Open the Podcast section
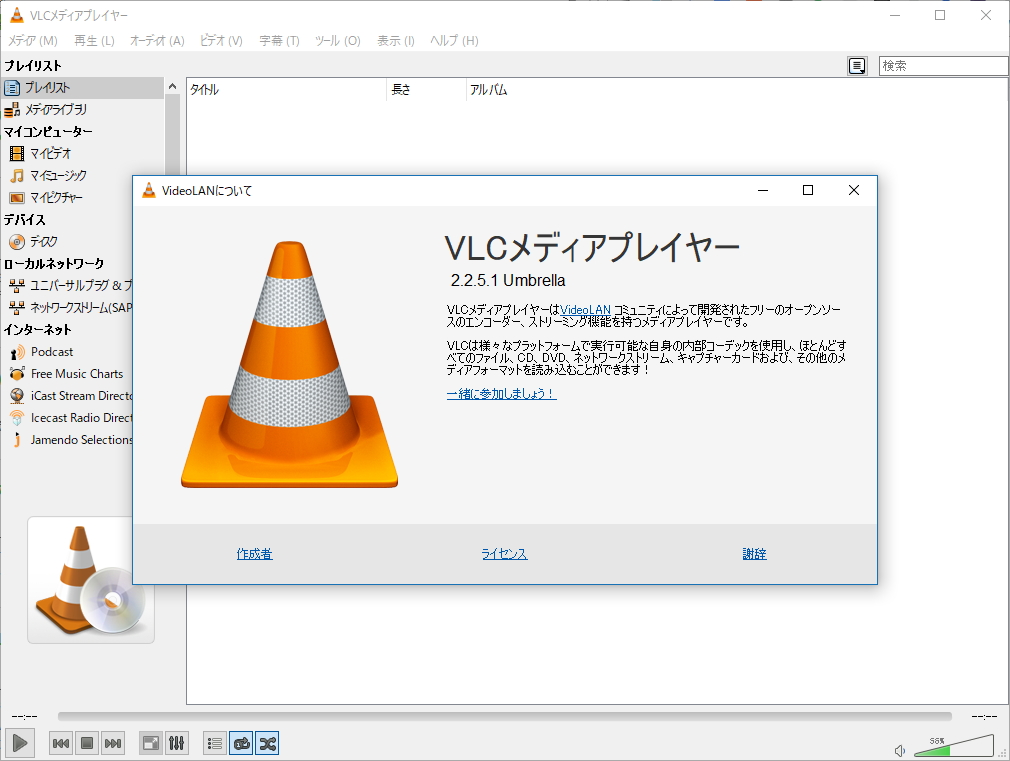The image size is (1010, 761). pyautogui.click(x=52, y=351)
